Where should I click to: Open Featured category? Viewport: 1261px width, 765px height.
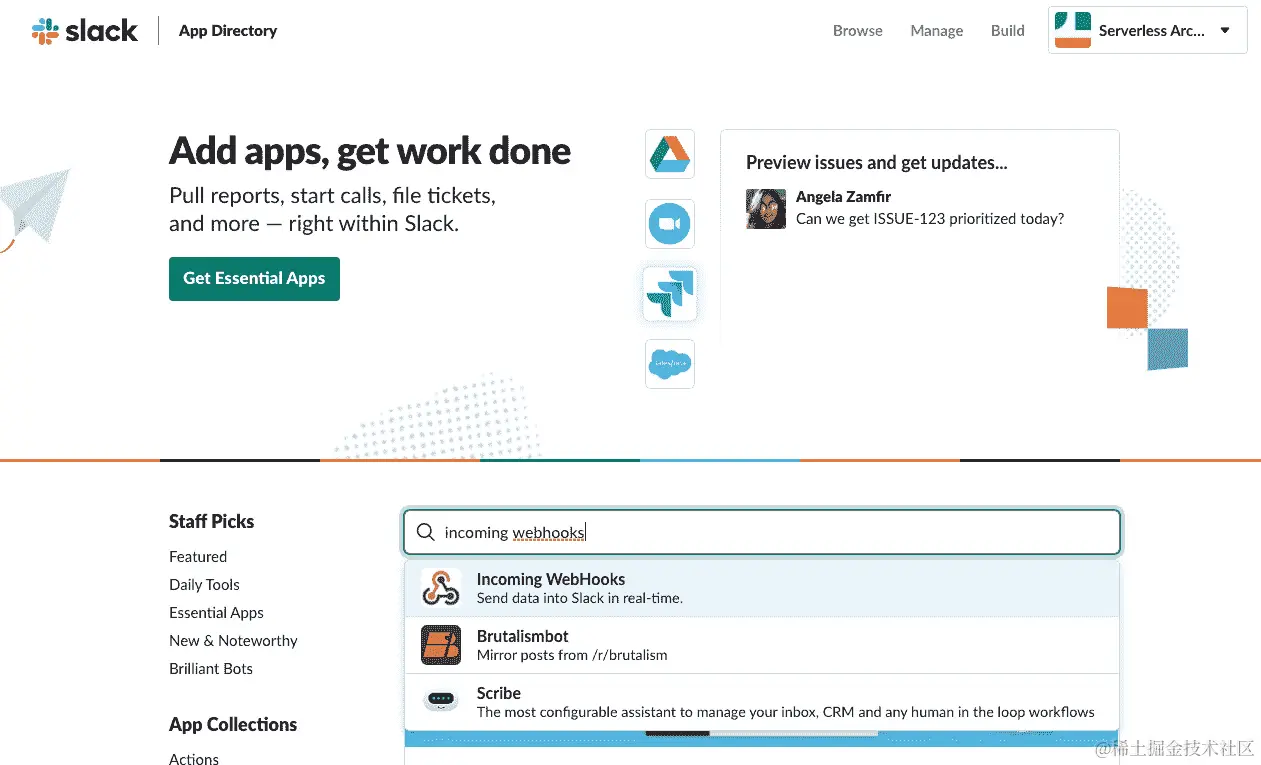pyautogui.click(x=198, y=557)
